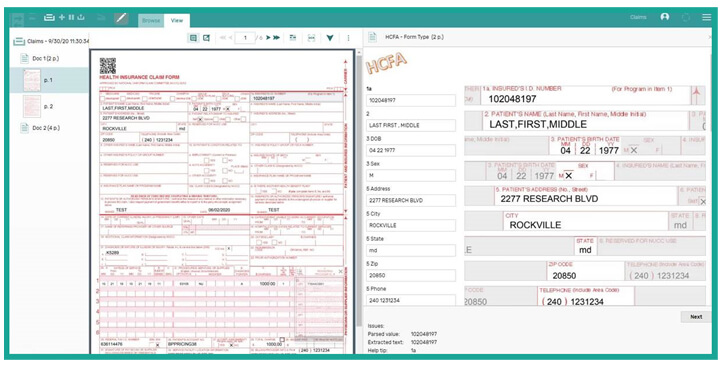This screenshot has height=366, width=722.
Task: Edit the 5 City field ROCKVILLE
Action: 411,225
